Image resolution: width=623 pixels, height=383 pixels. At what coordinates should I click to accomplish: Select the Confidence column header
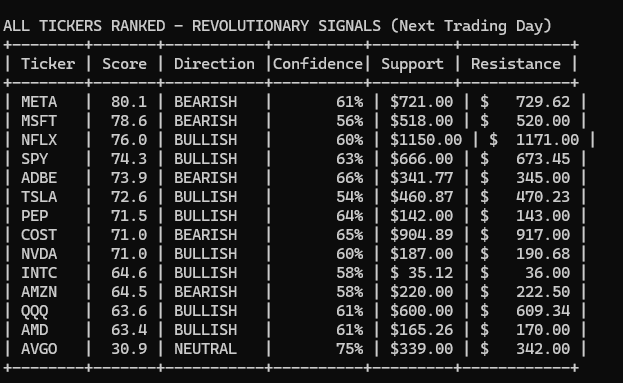pos(318,64)
